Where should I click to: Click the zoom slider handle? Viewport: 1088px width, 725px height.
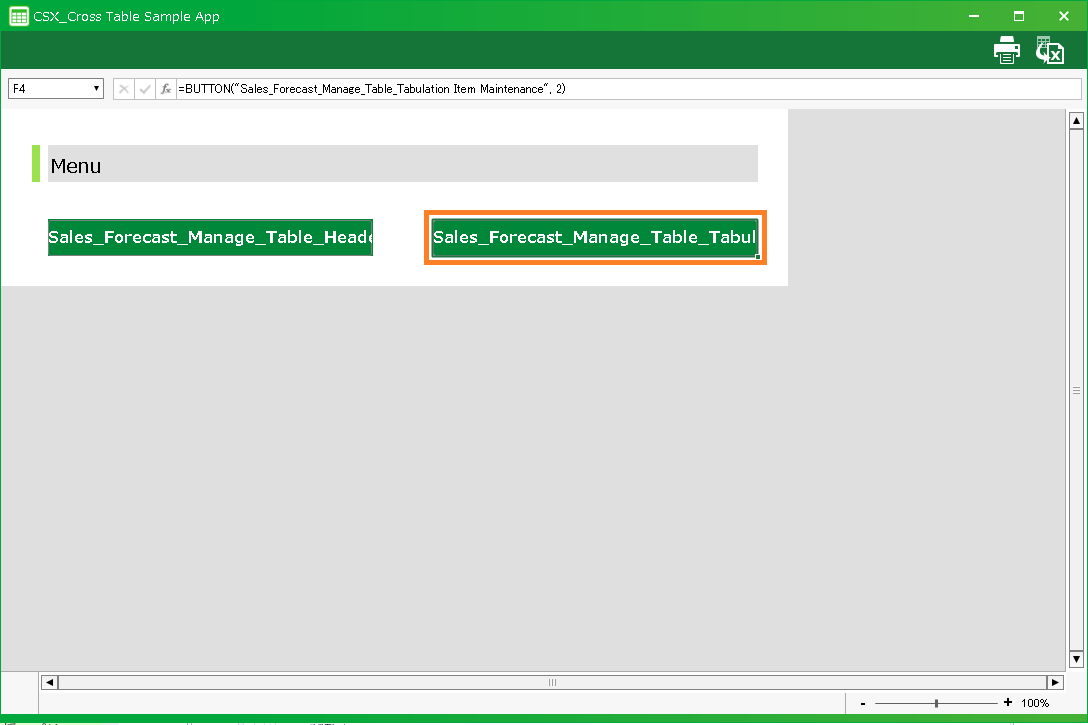tap(936, 703)
